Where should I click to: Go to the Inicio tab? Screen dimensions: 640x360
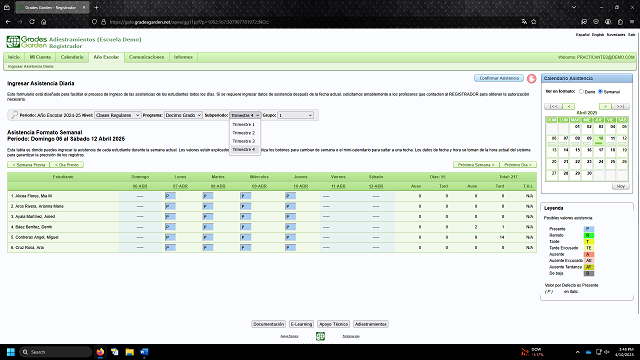[x=14, y=57]
